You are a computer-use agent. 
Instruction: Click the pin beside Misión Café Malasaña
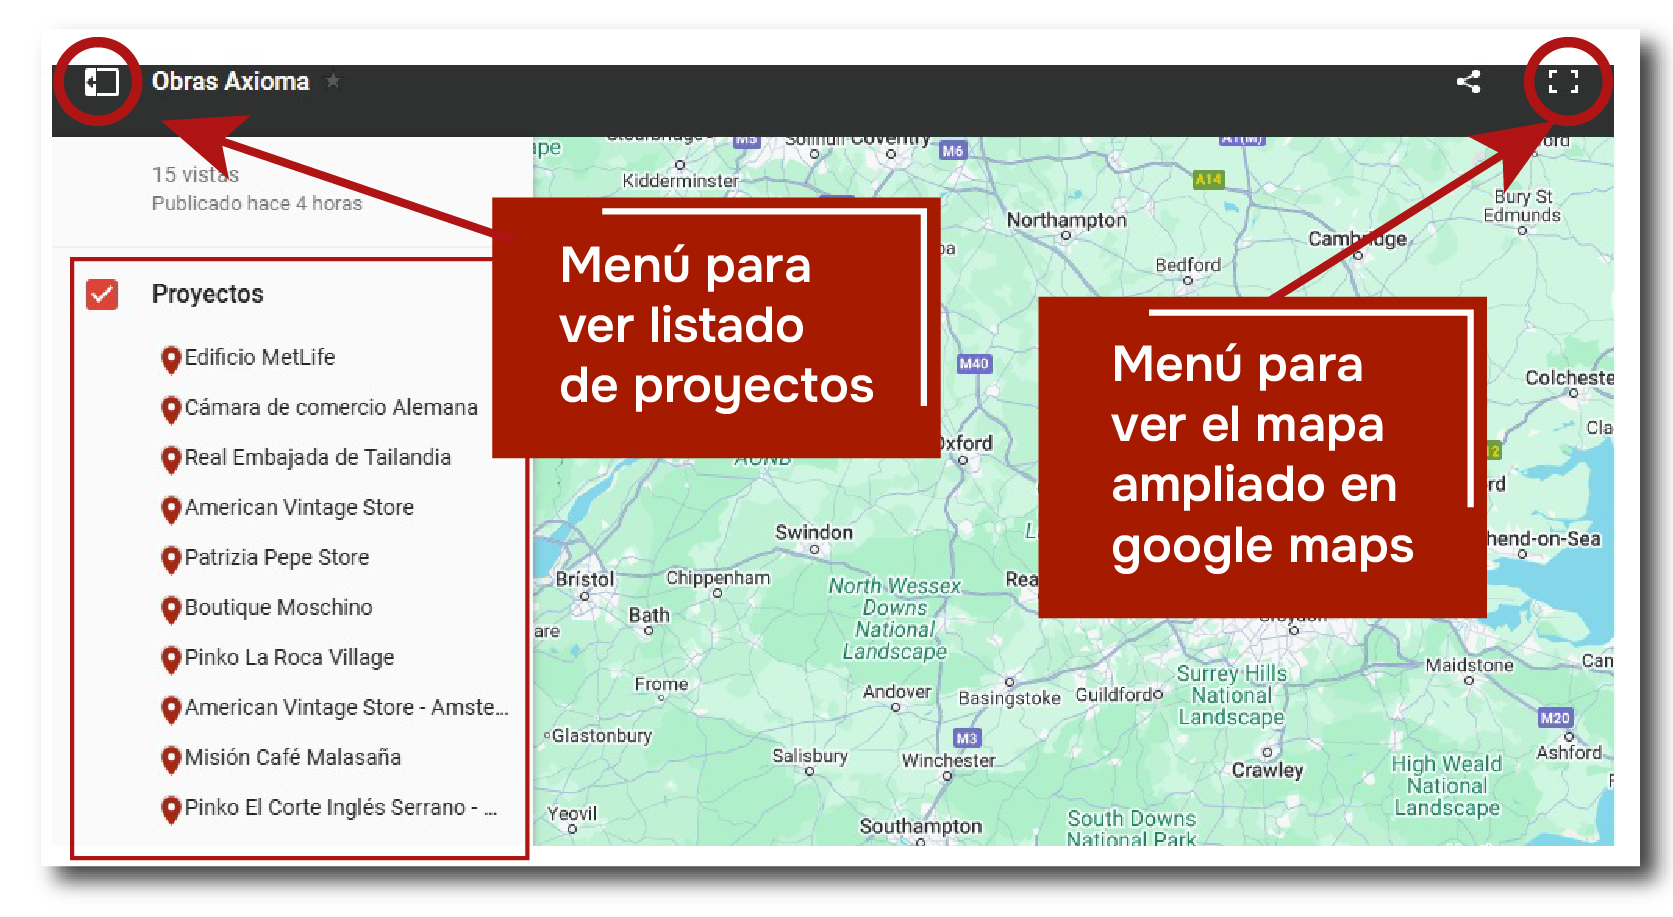tap(171, 759)
